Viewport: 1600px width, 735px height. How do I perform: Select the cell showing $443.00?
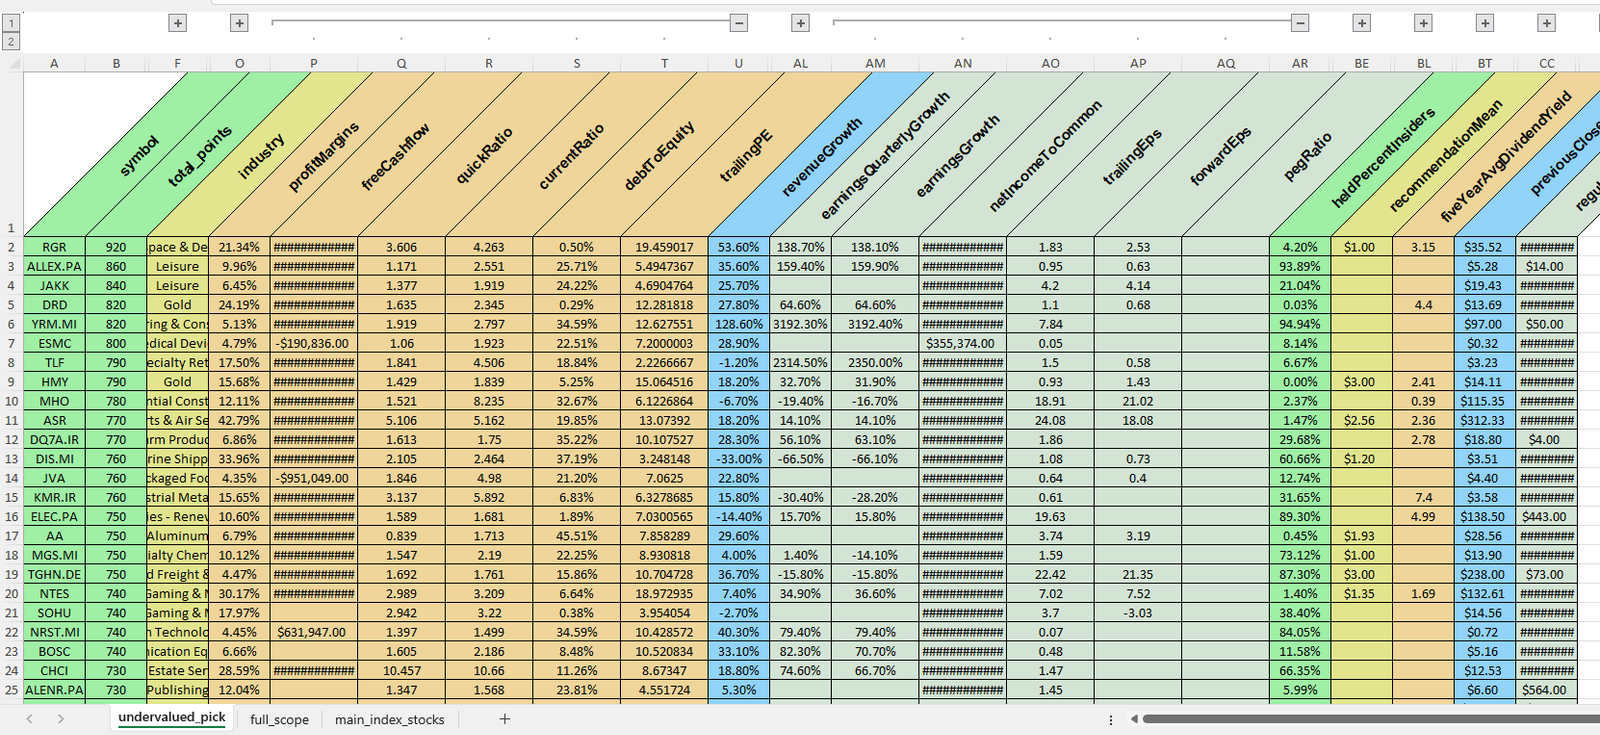point(1547,517)
